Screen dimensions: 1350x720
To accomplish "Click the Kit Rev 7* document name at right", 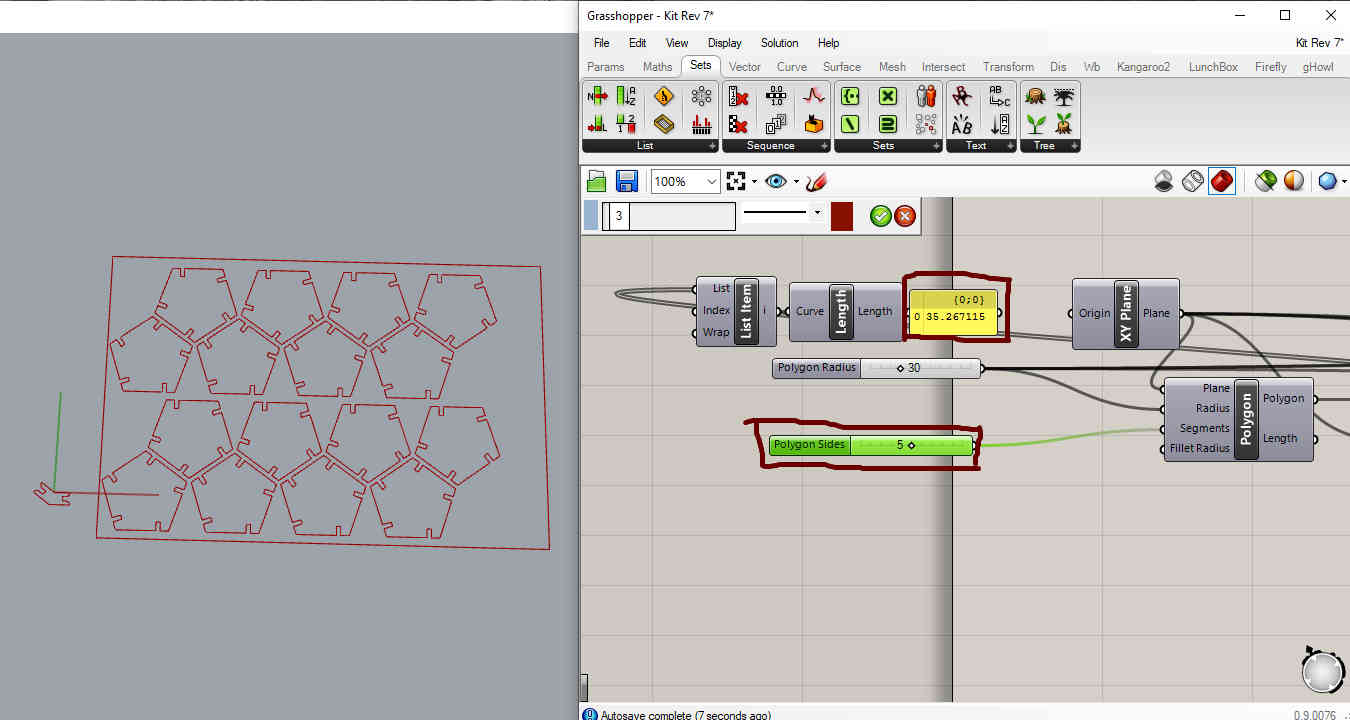I will point(1319,43).
